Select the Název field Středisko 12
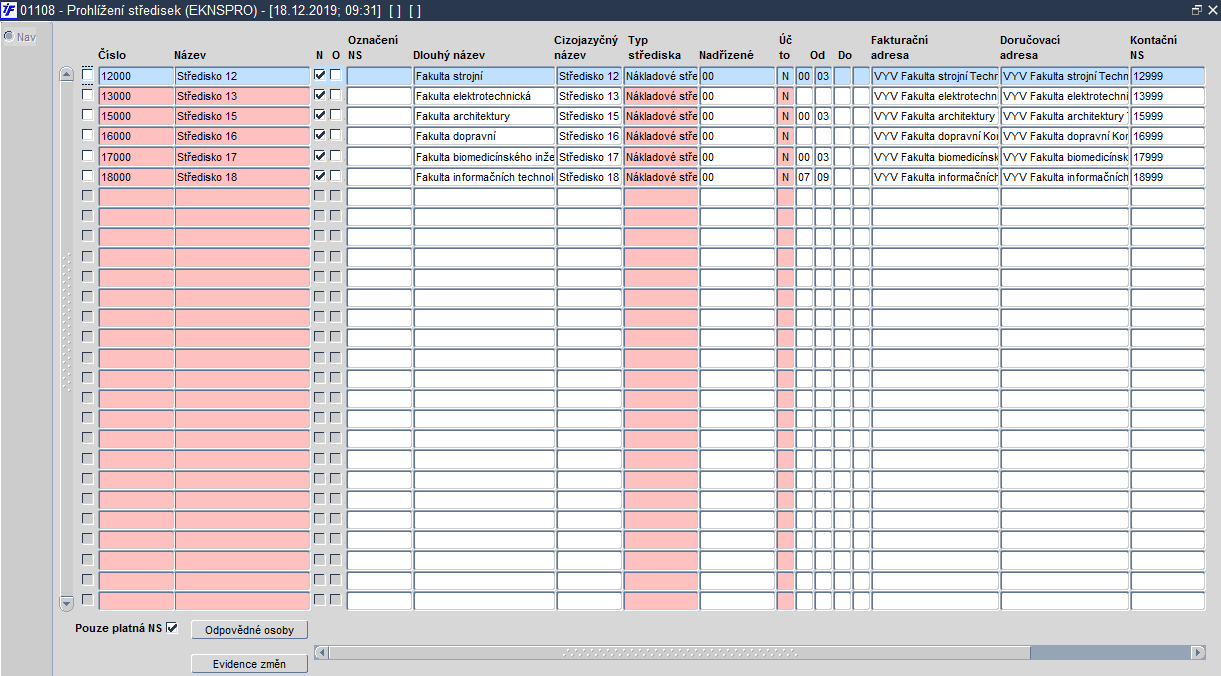 coord(242,76)
